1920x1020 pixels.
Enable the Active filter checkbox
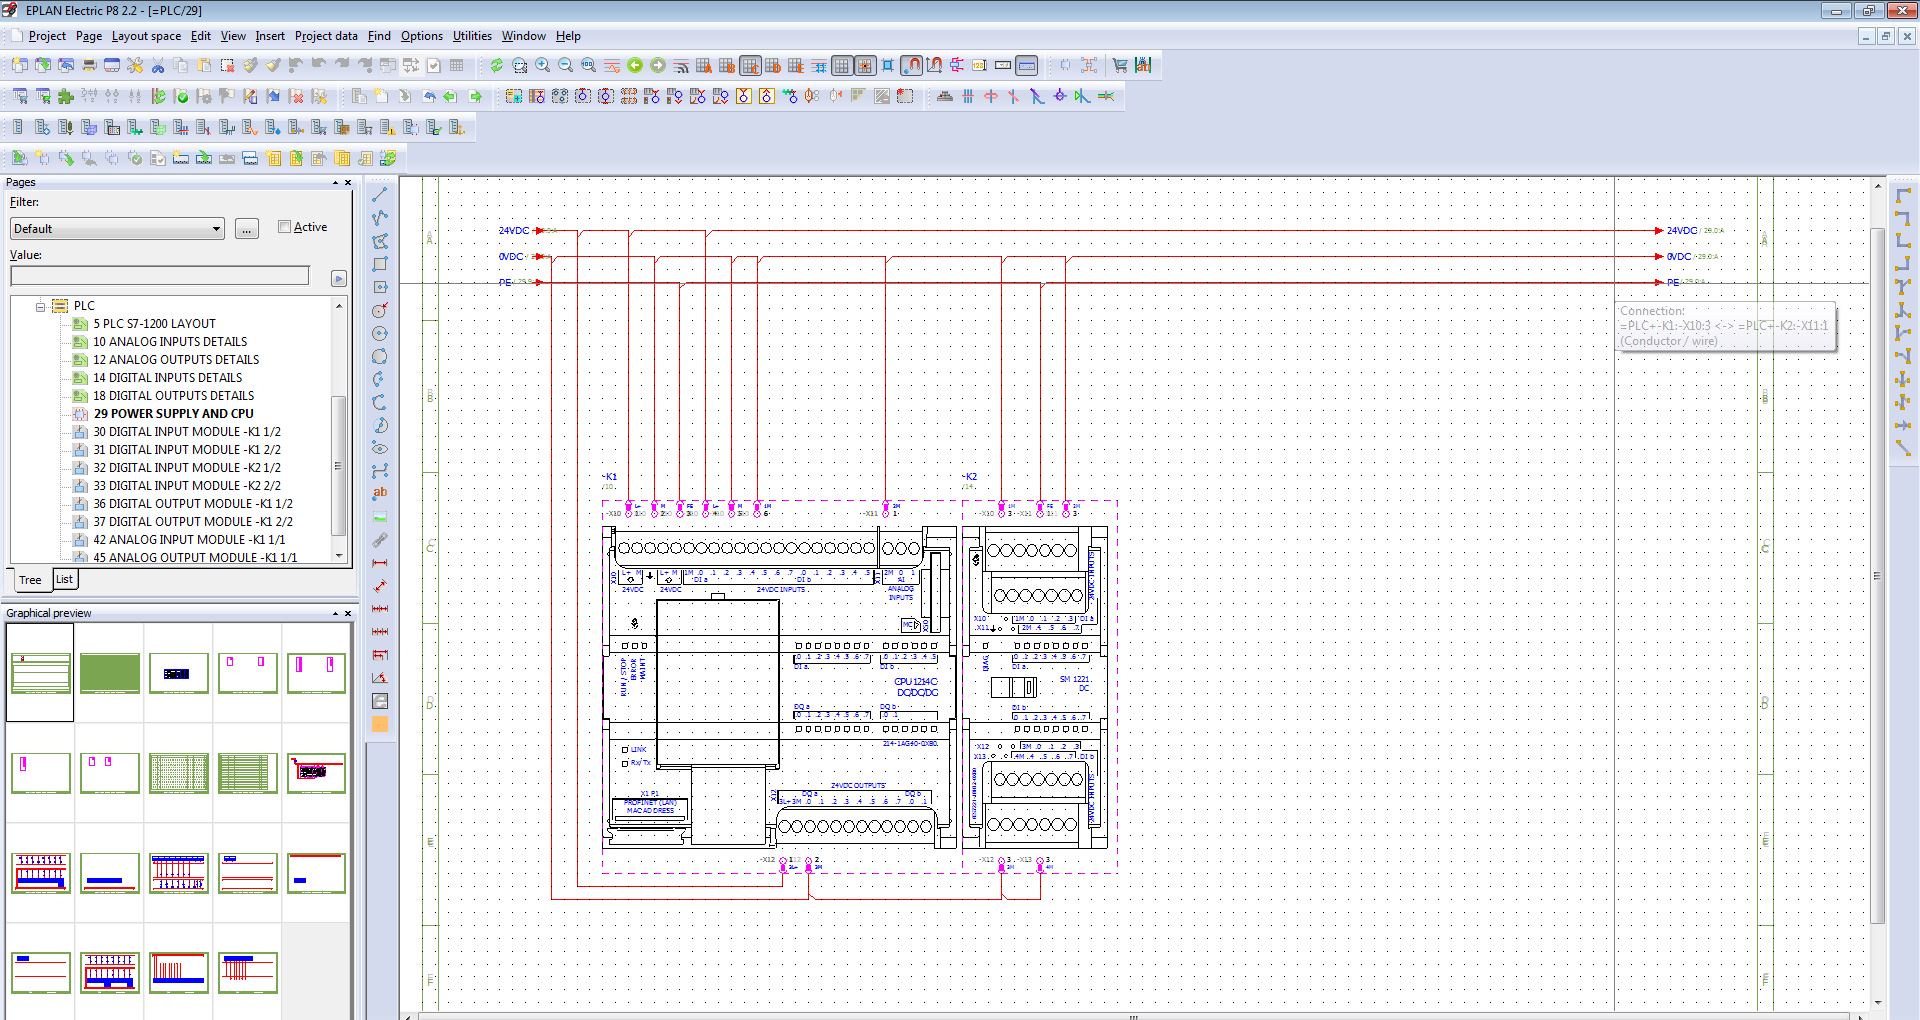[285, 227]
